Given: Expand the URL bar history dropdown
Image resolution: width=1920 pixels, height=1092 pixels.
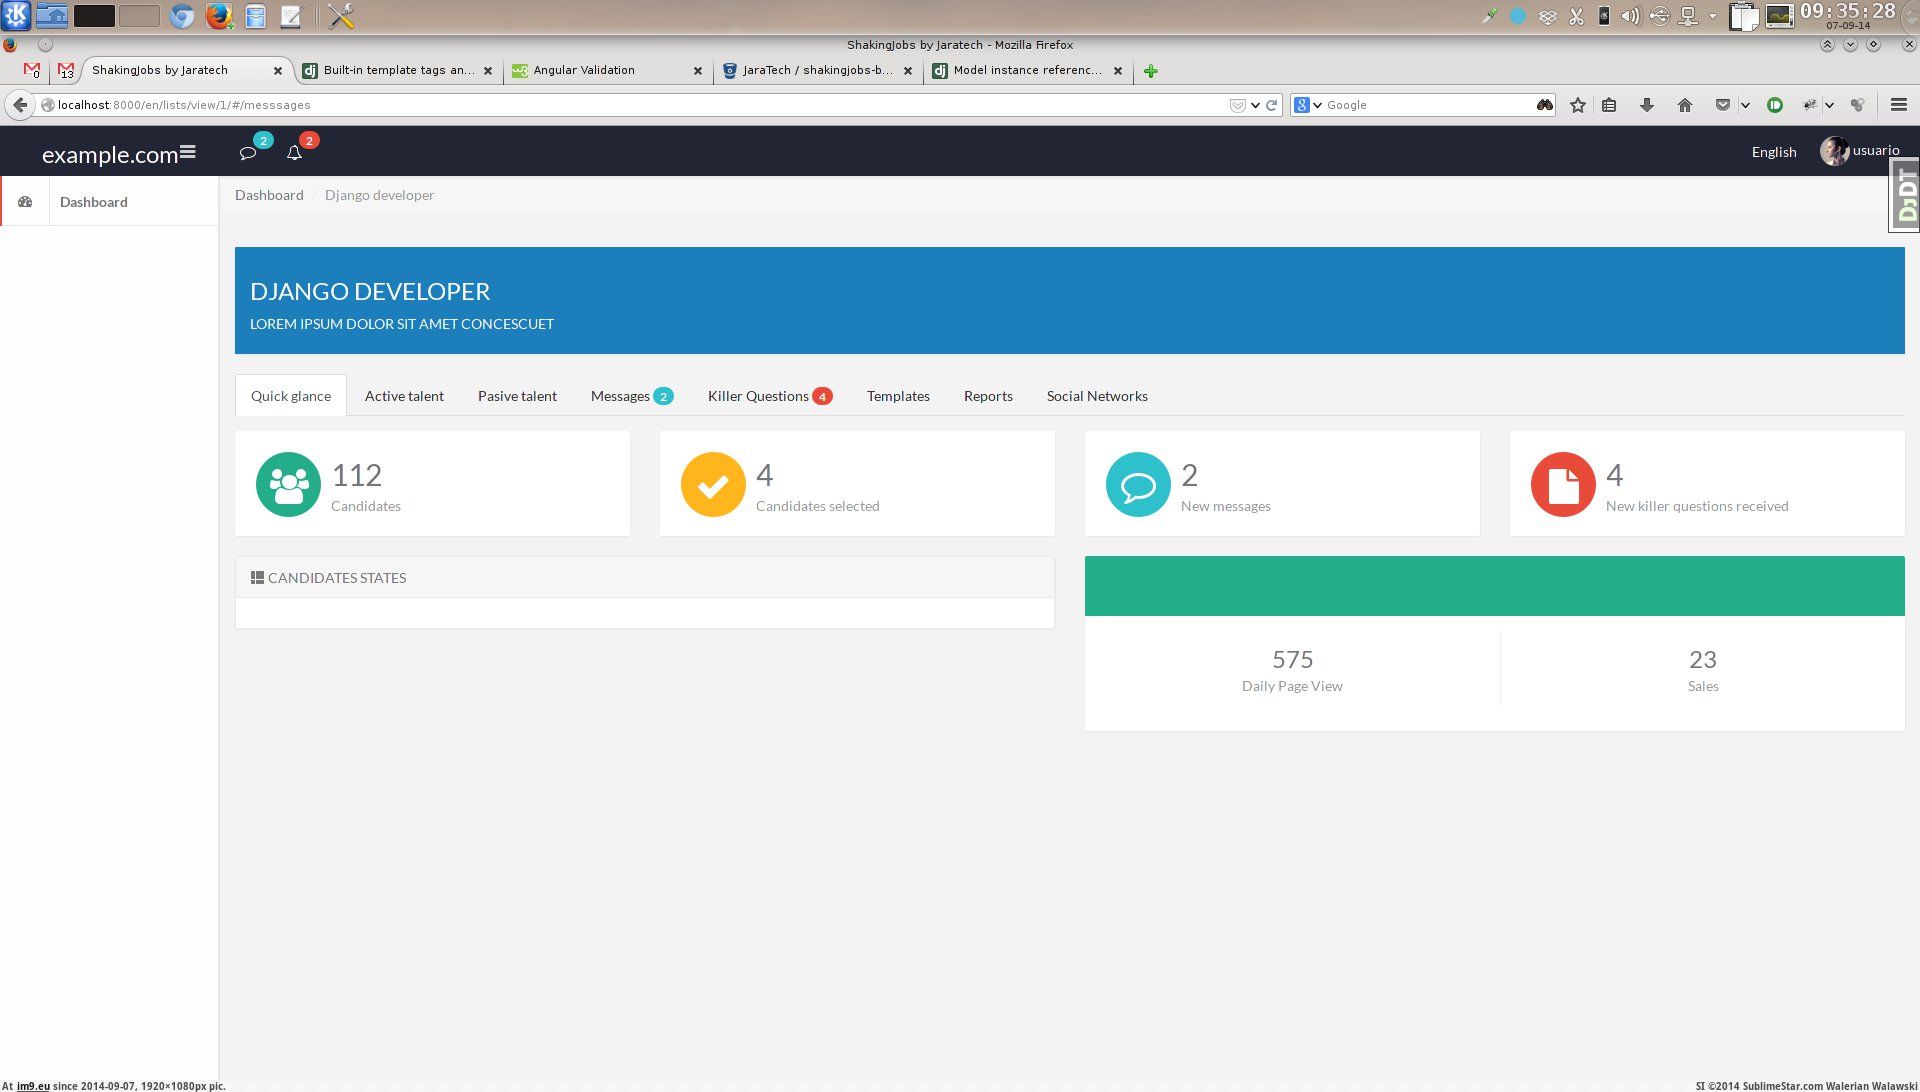Looking at the screenshot, I should tap(1255, 105).
